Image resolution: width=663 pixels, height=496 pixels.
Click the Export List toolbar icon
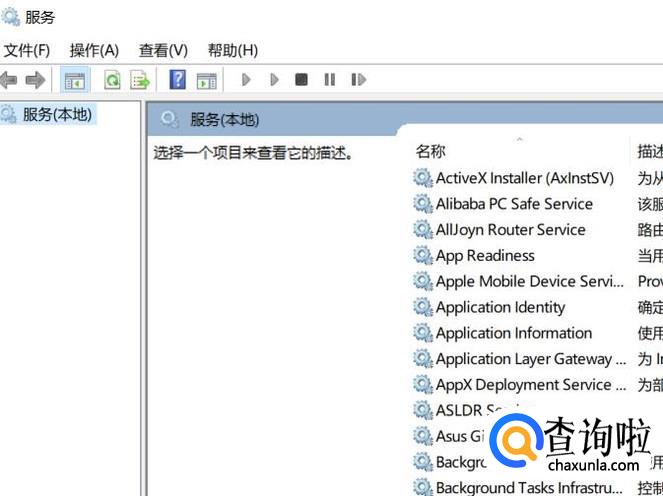tap(140, 79)
